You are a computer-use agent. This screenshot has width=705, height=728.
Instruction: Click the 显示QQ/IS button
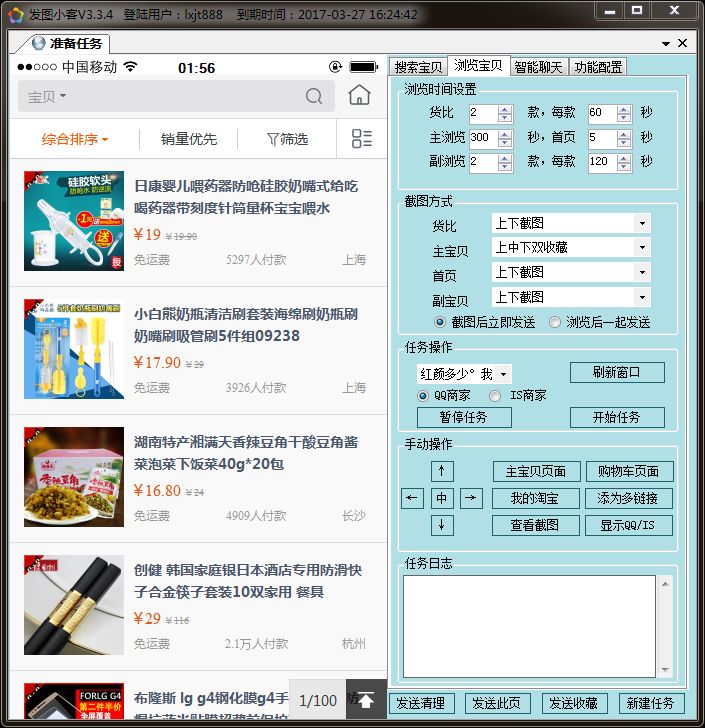pos(628,525)
